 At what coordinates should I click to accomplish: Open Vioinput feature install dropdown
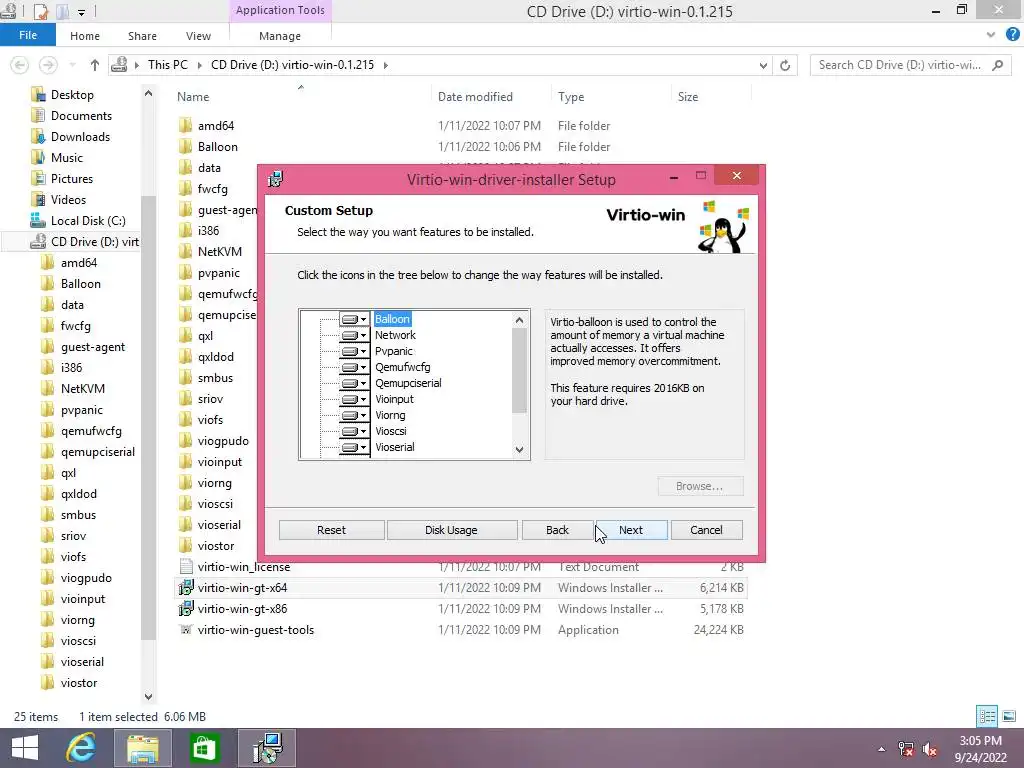354,399
